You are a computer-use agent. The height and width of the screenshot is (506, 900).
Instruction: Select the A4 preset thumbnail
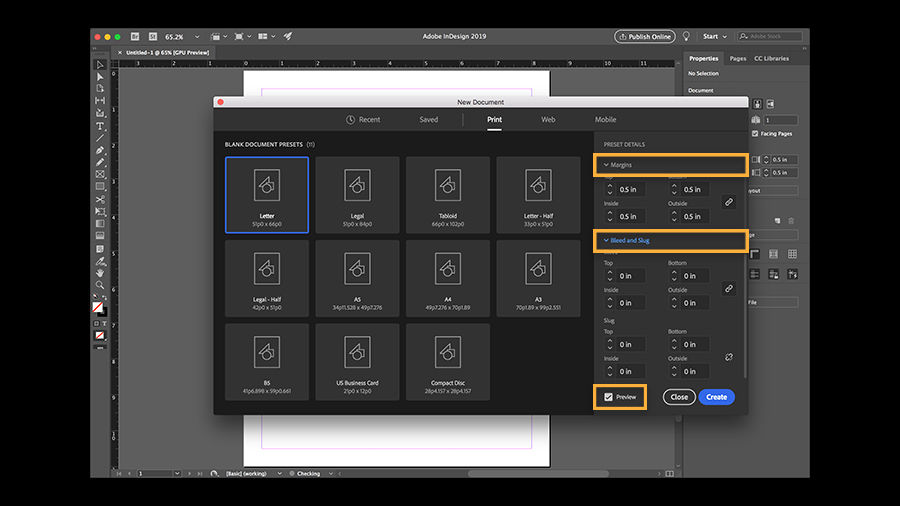click(448, 278)
